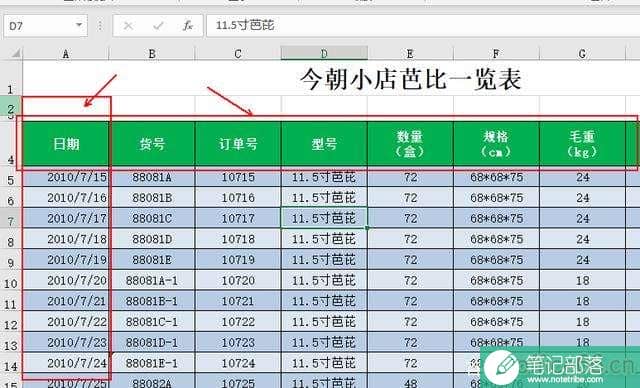This screenshot has width=640, height=388.
Task: Click date cell 2010/7/15
Action: (66, 177)
